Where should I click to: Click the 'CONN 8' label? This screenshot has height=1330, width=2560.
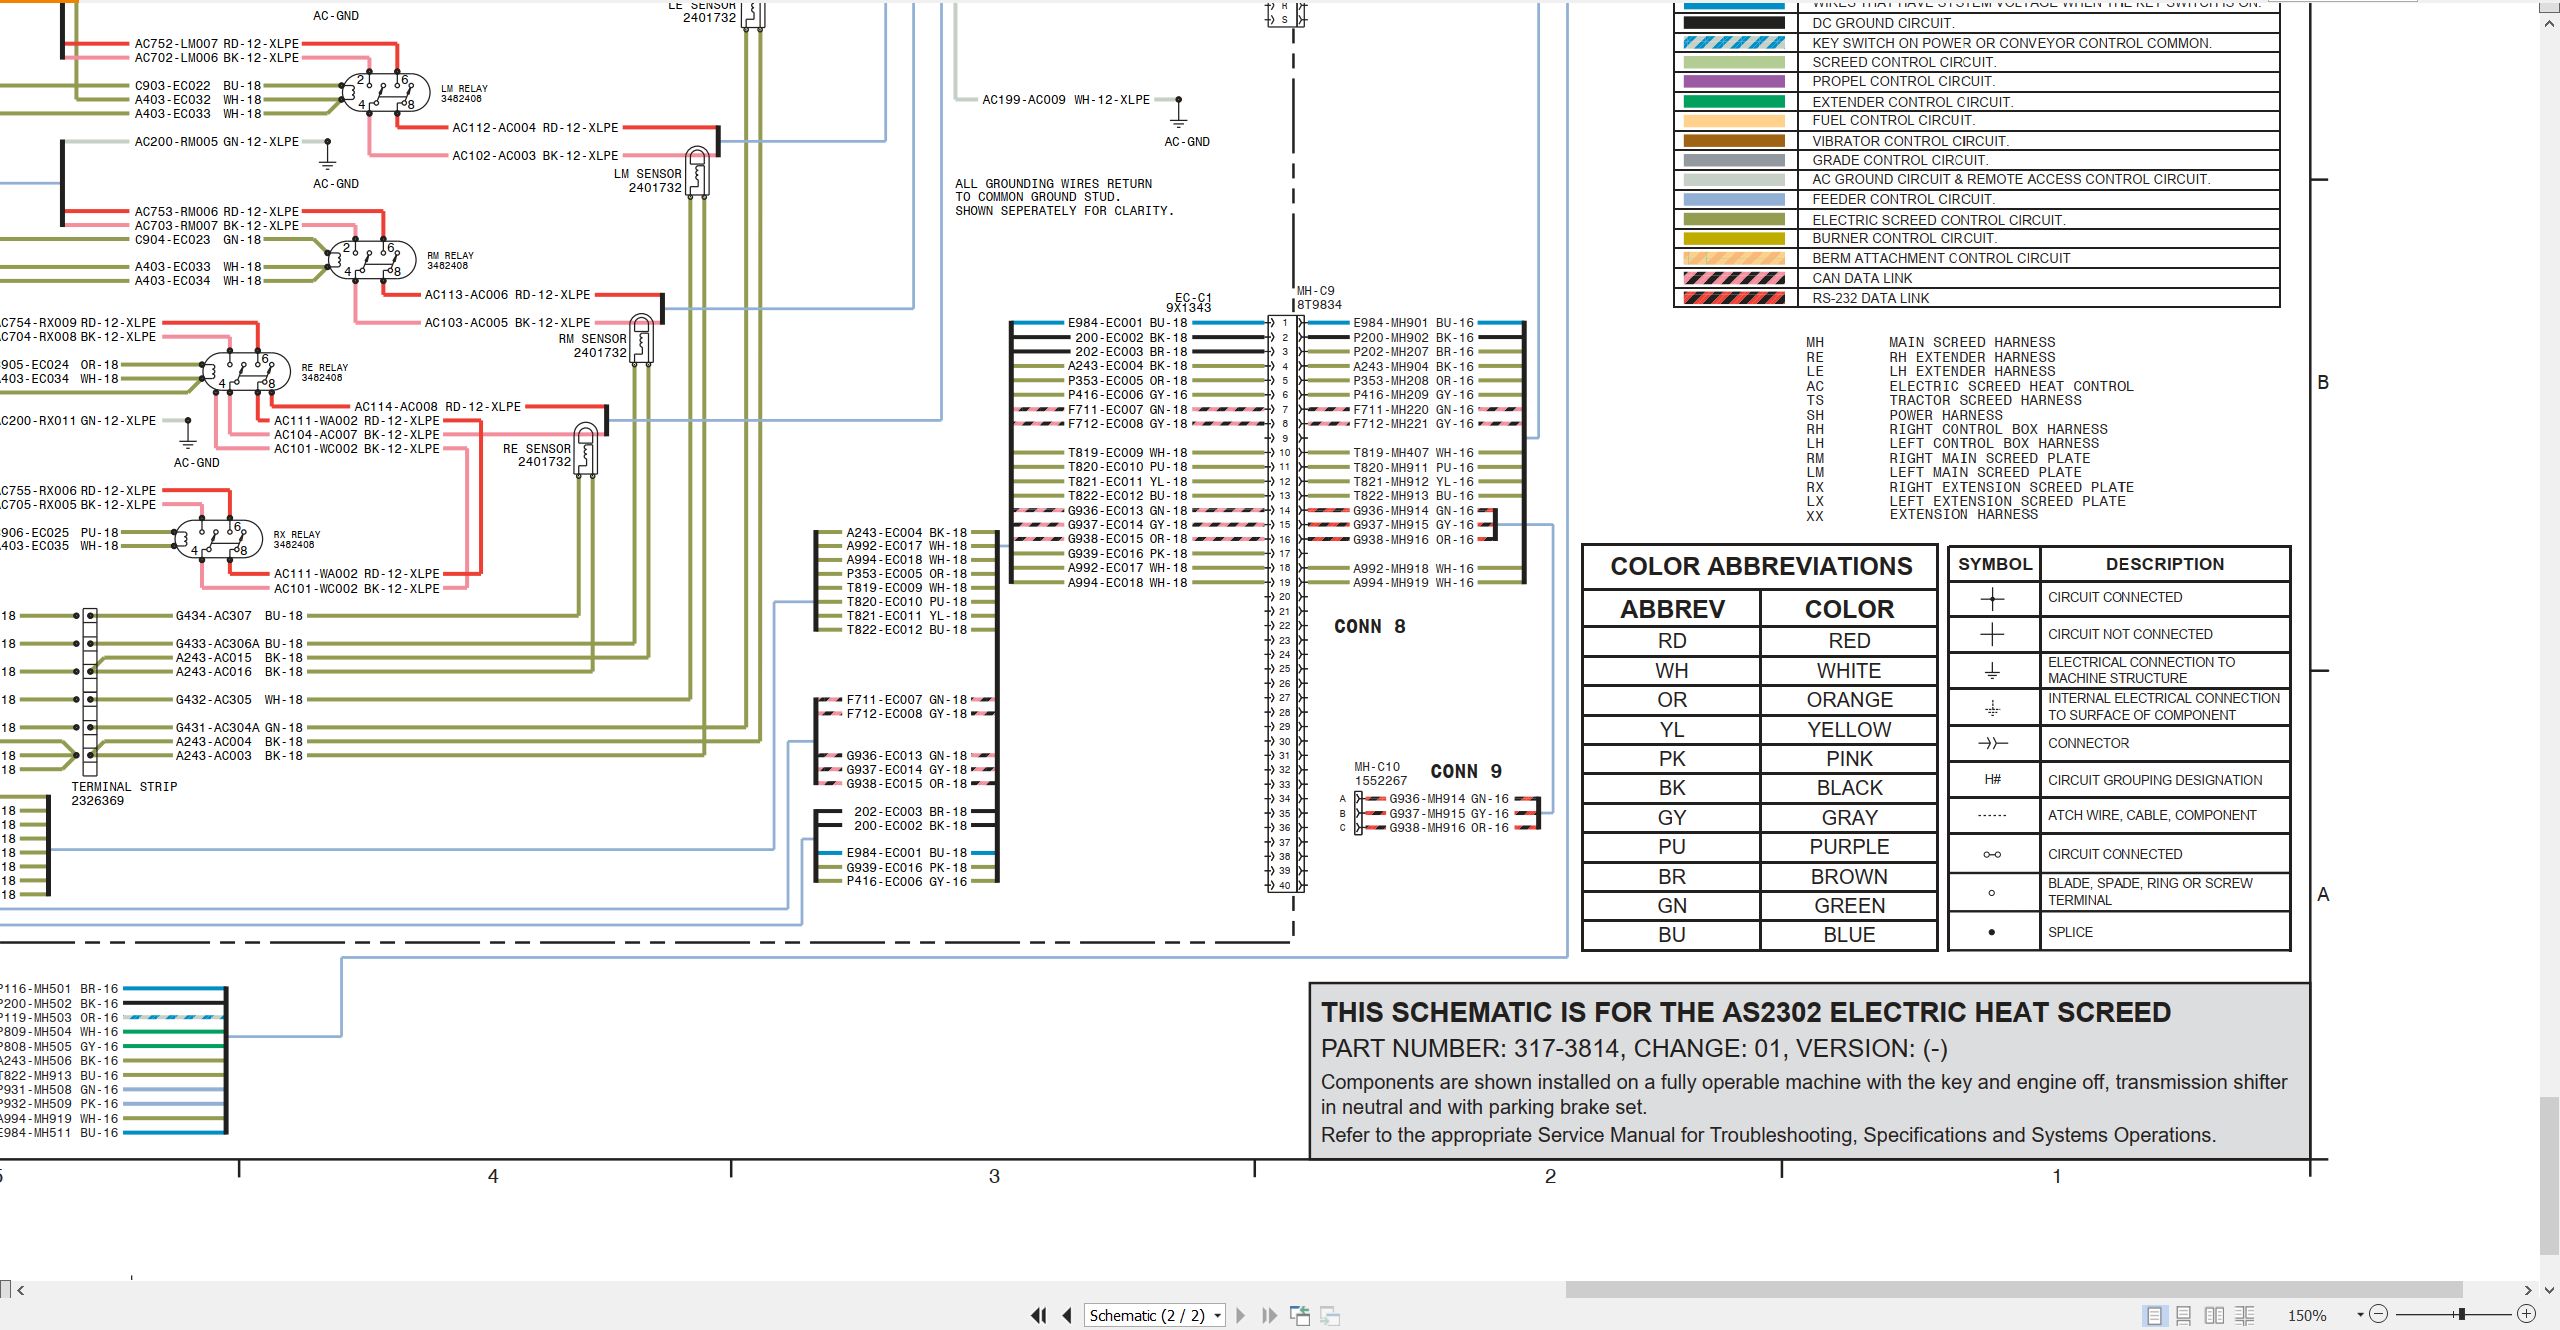(1370, 627)
